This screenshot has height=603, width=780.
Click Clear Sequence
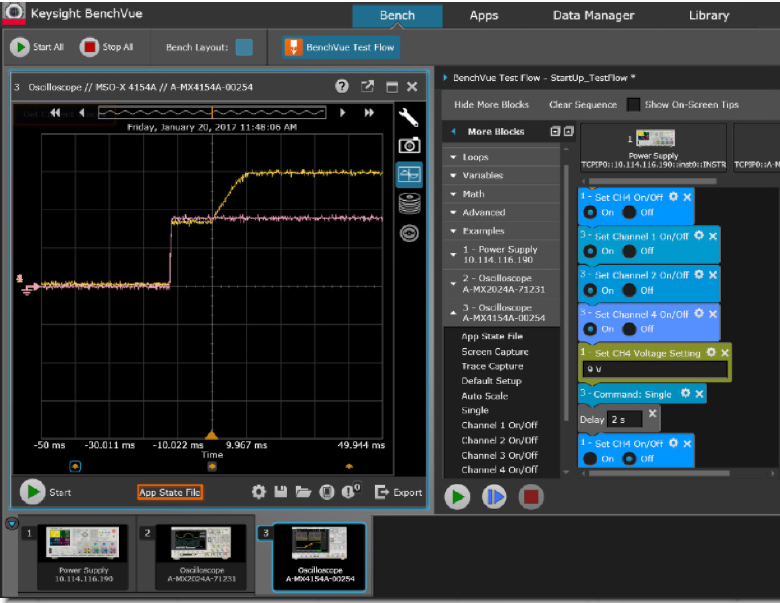[583, 104]
